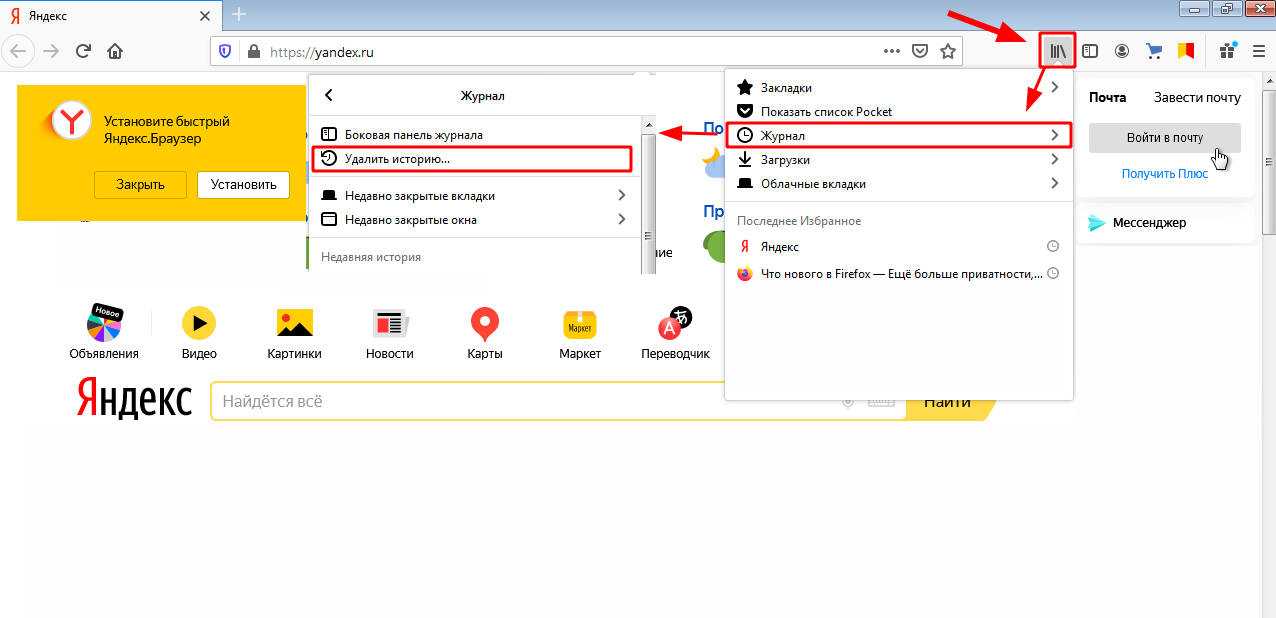Click the sidebar toggle icon in toolbar
1276x618 pixels.
click(1090, 51)
